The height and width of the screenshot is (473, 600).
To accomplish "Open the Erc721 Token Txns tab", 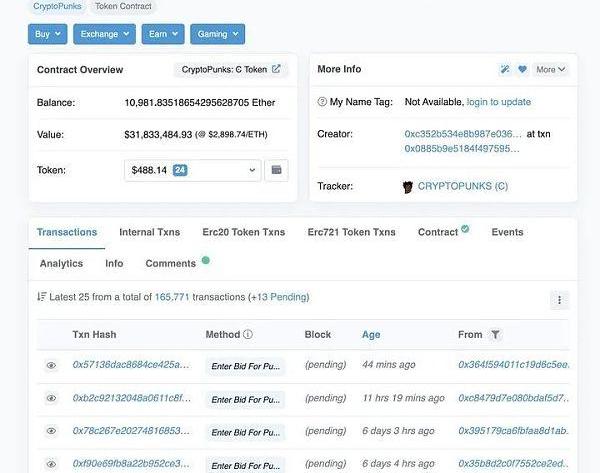I will pyautogui.click(x=351, y=232).
